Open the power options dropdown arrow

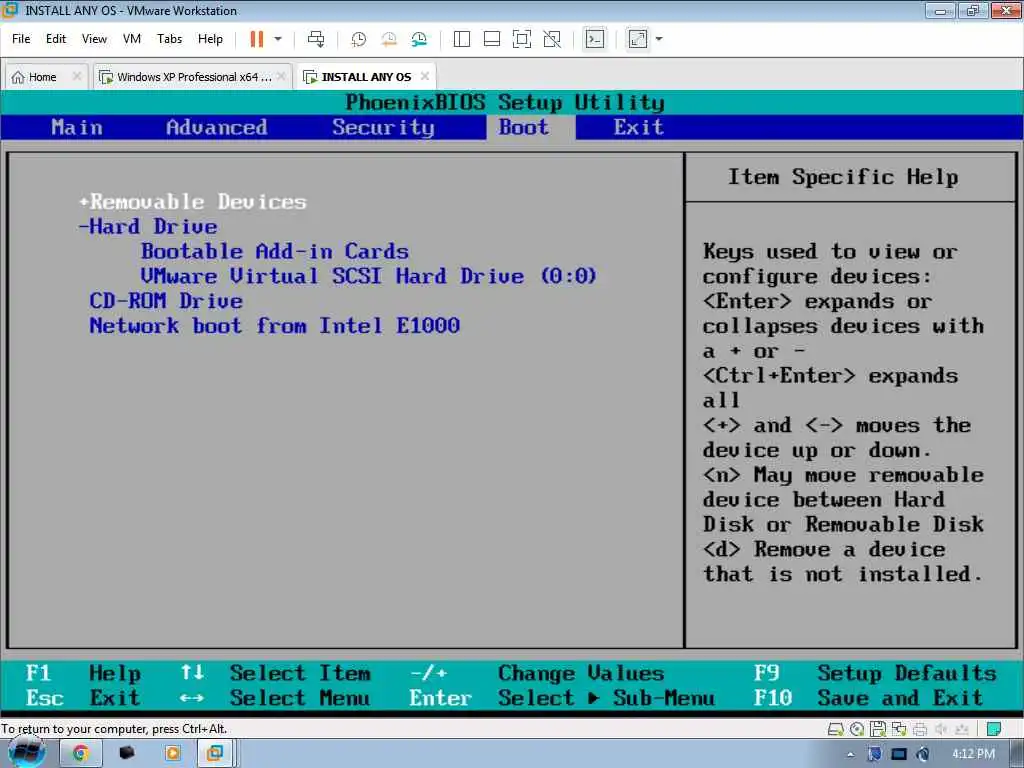pos(278,39)
